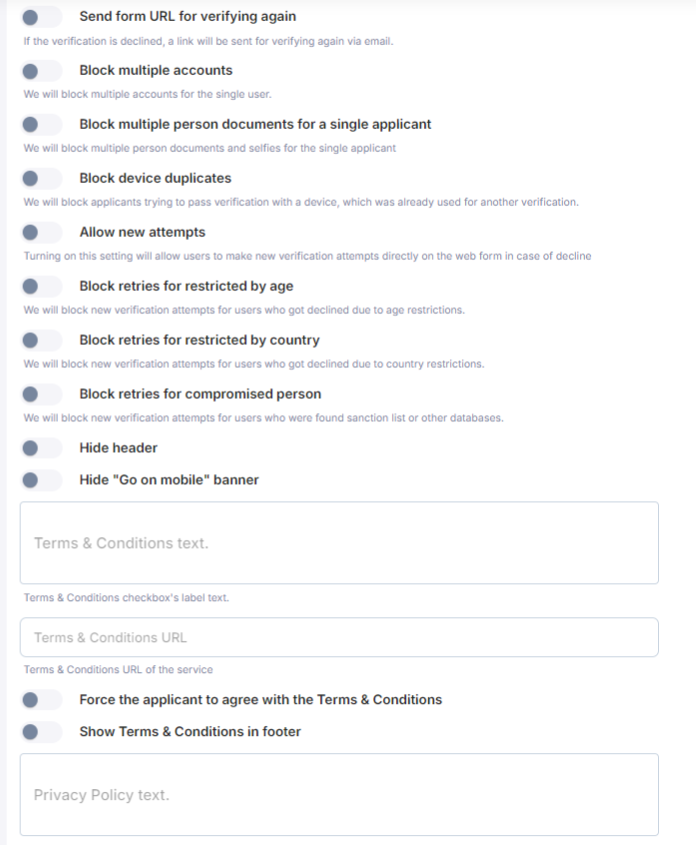This screenshot has width=696, height=845.
Task: Enable the 'Allow new attempts' toggle switch
Action: tap(41, 233)
